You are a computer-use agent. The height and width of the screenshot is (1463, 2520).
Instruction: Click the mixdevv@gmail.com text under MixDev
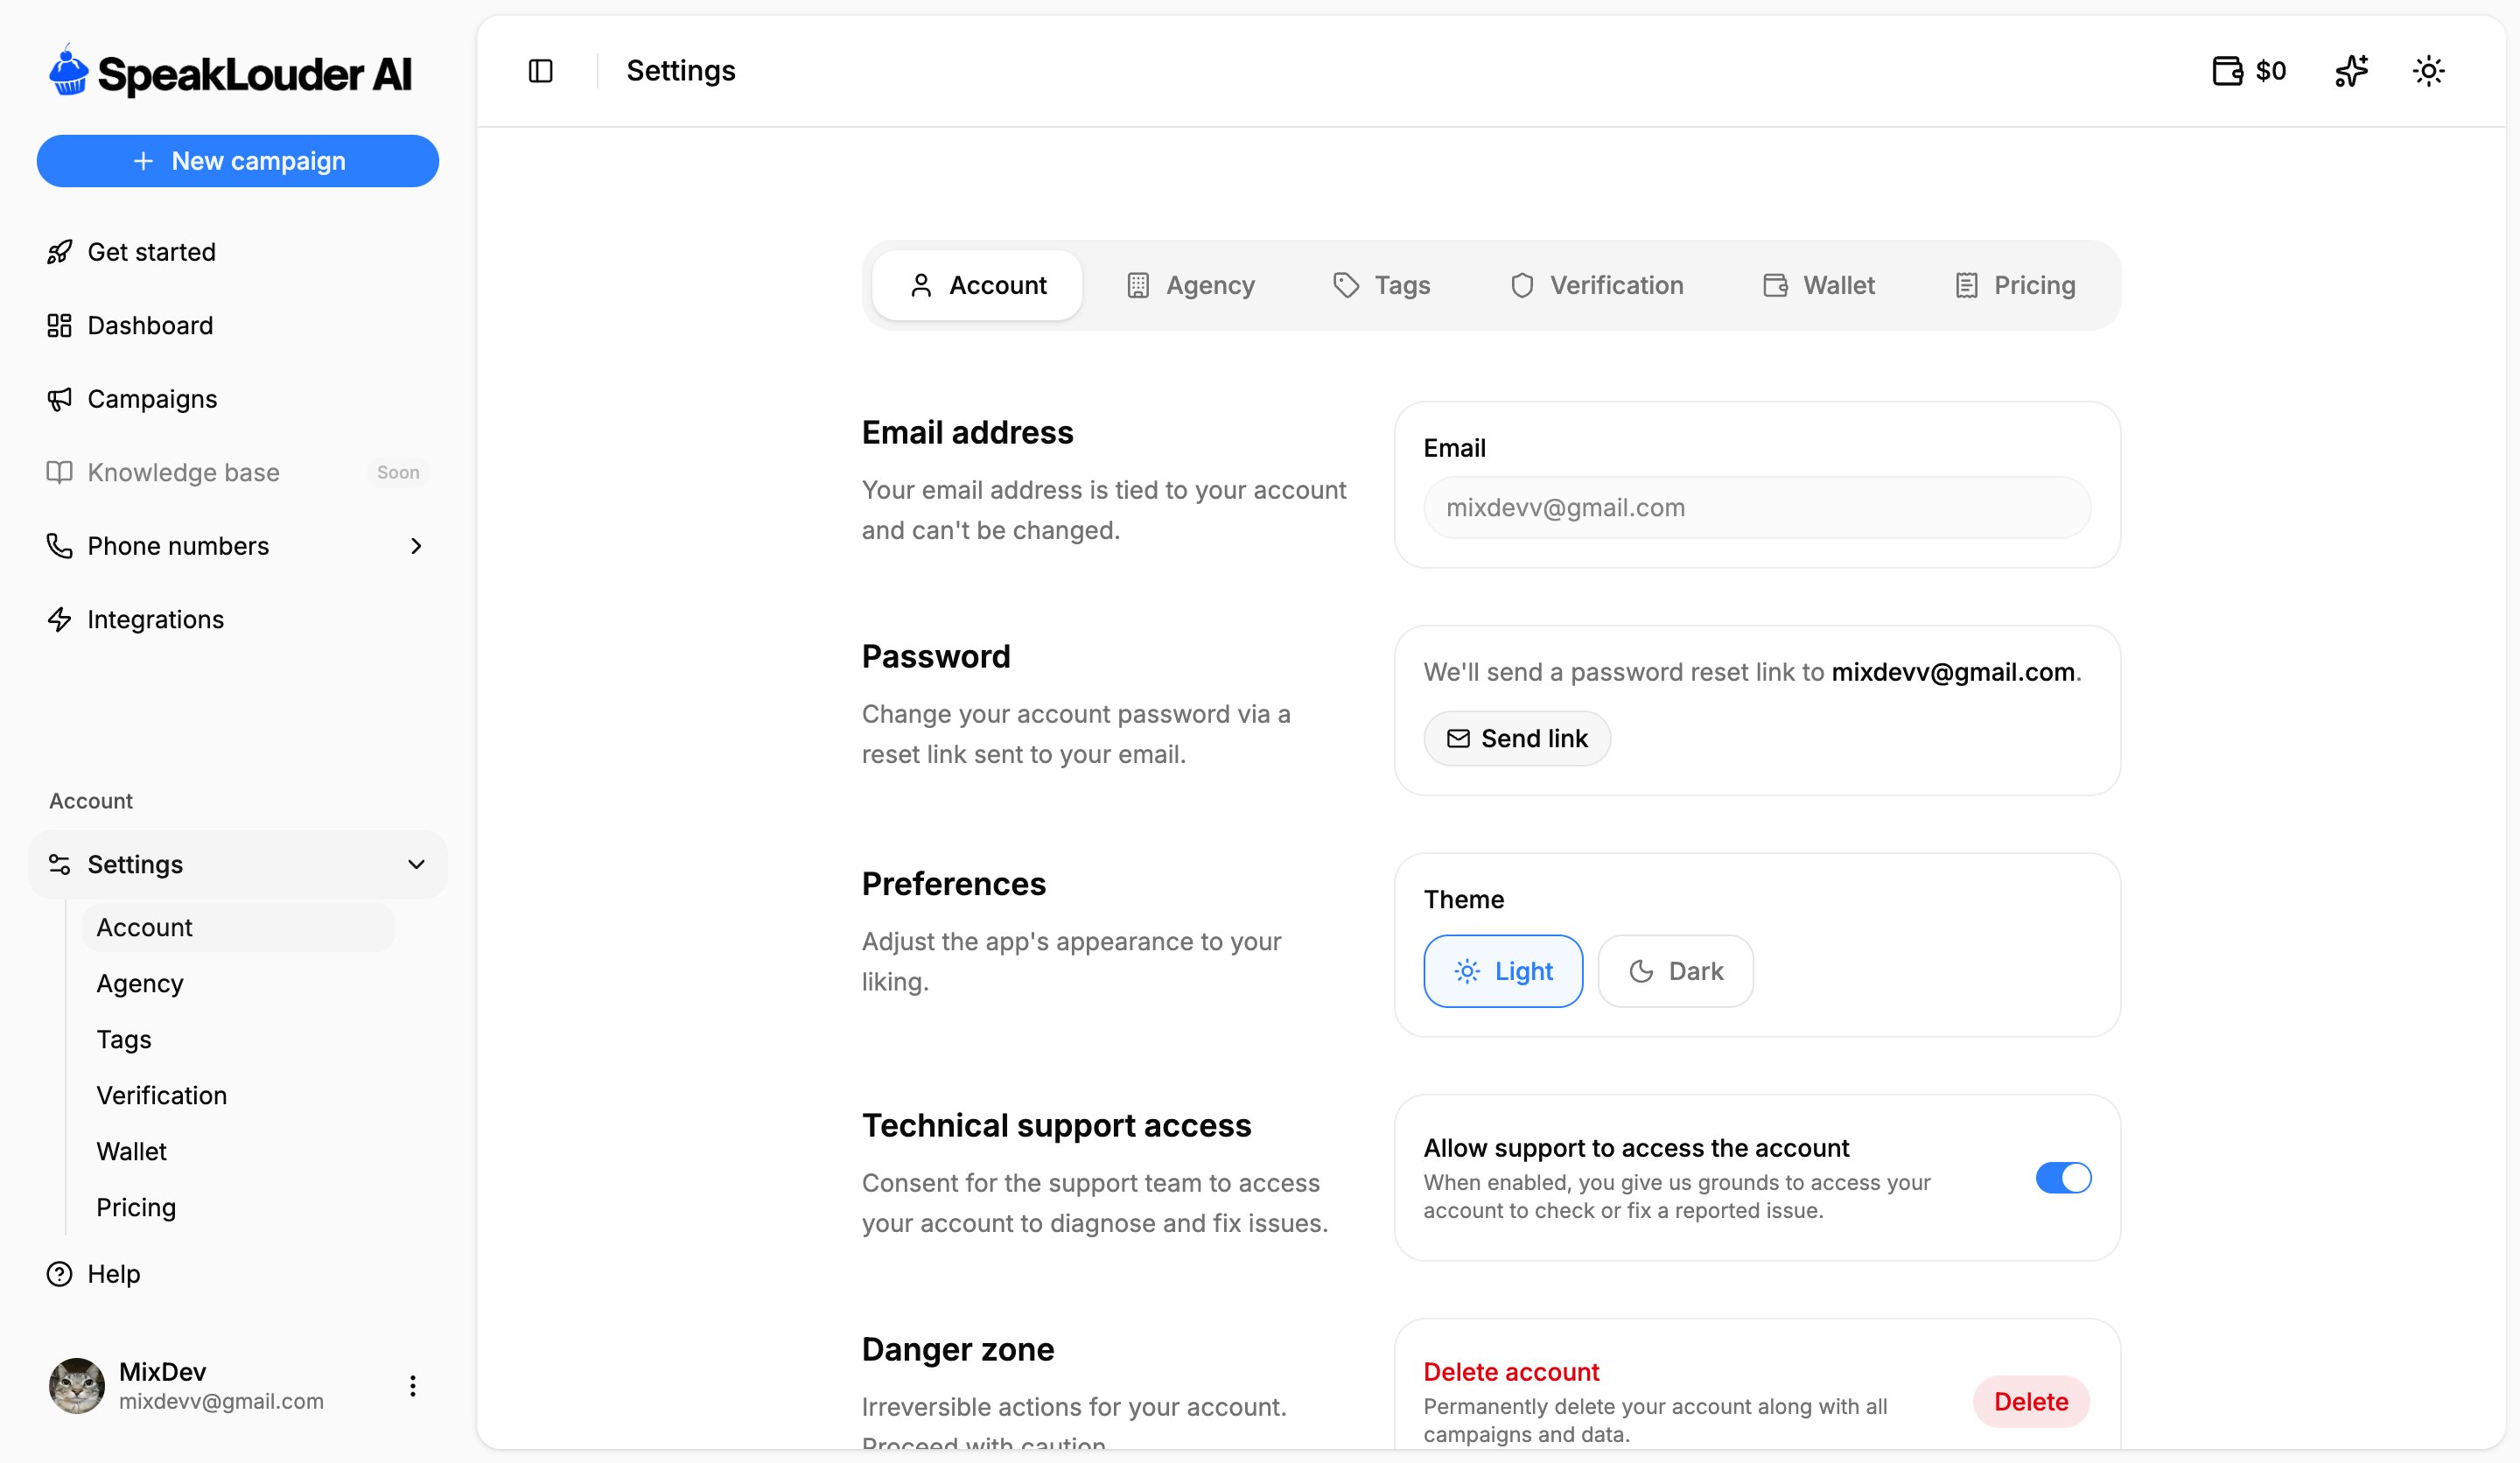point(221,1401)
